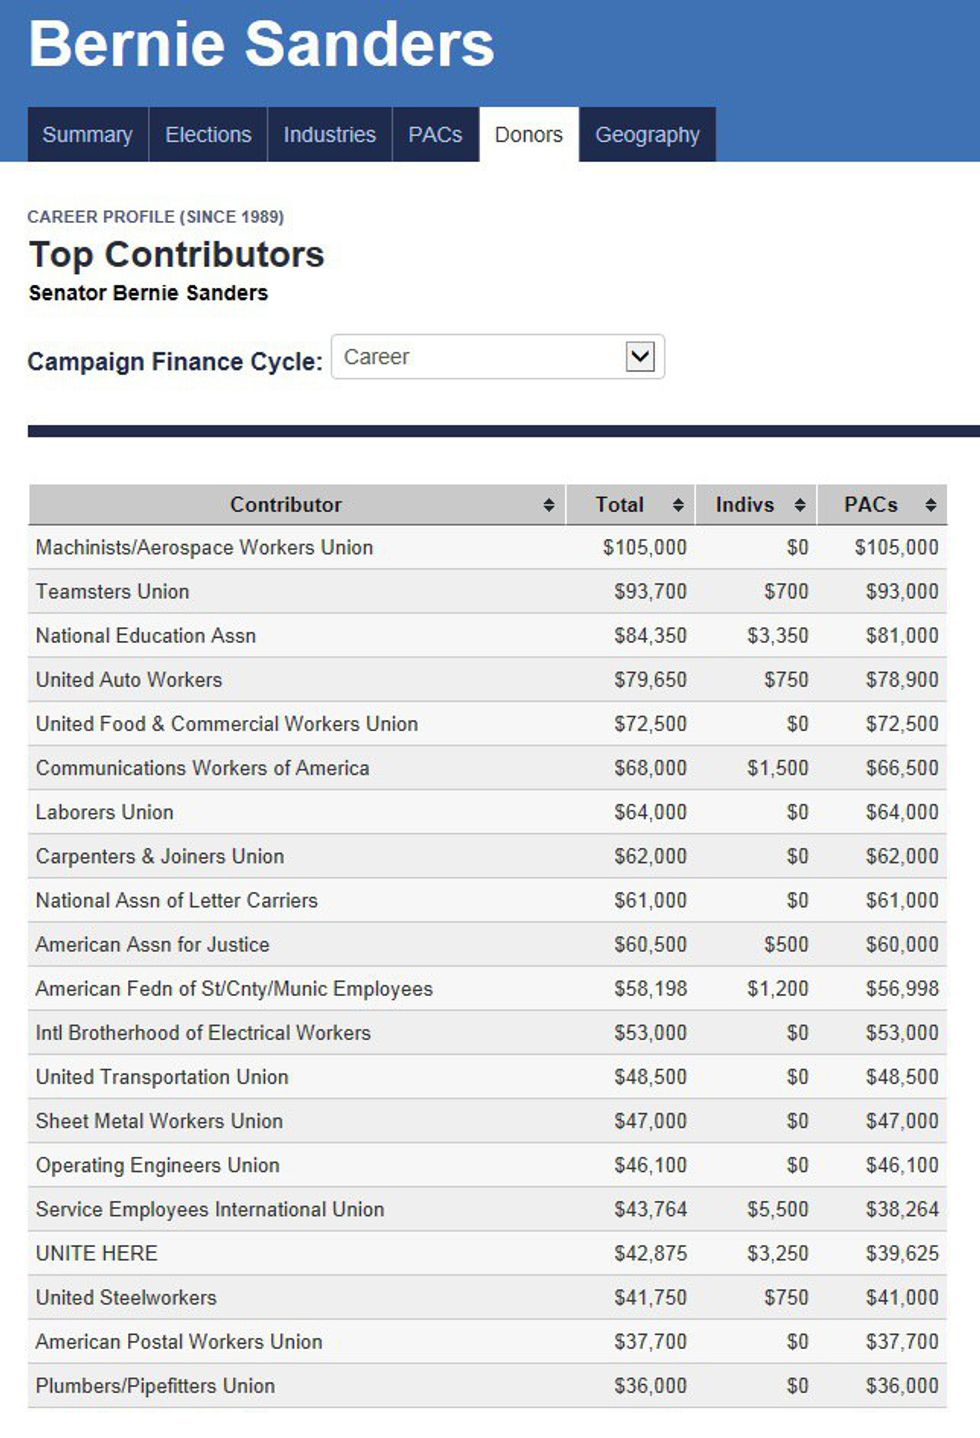This screenshot has height=1438, width=980.
Task: Click the Bernie Sanders page title
Action: [x=261, y=44]
